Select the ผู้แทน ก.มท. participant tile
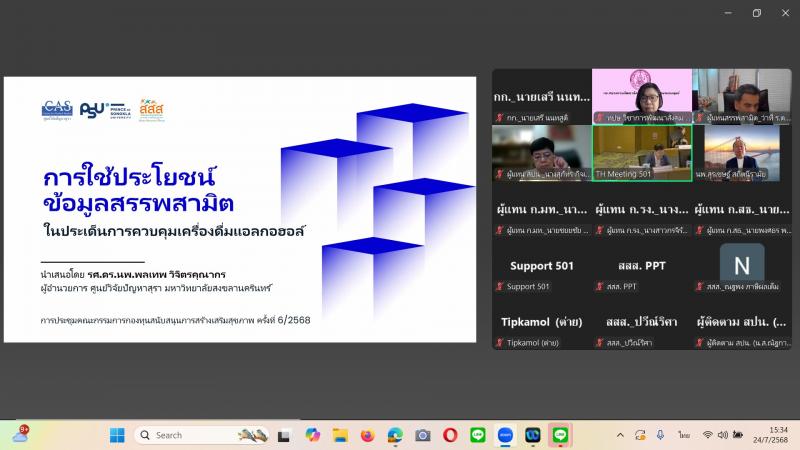The height and width of the screenshot is (450, 800). pos(541,209)
